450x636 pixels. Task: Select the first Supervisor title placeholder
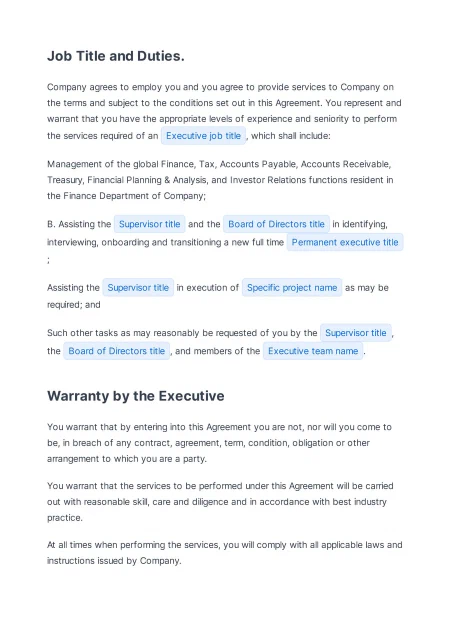pos(149,224)
